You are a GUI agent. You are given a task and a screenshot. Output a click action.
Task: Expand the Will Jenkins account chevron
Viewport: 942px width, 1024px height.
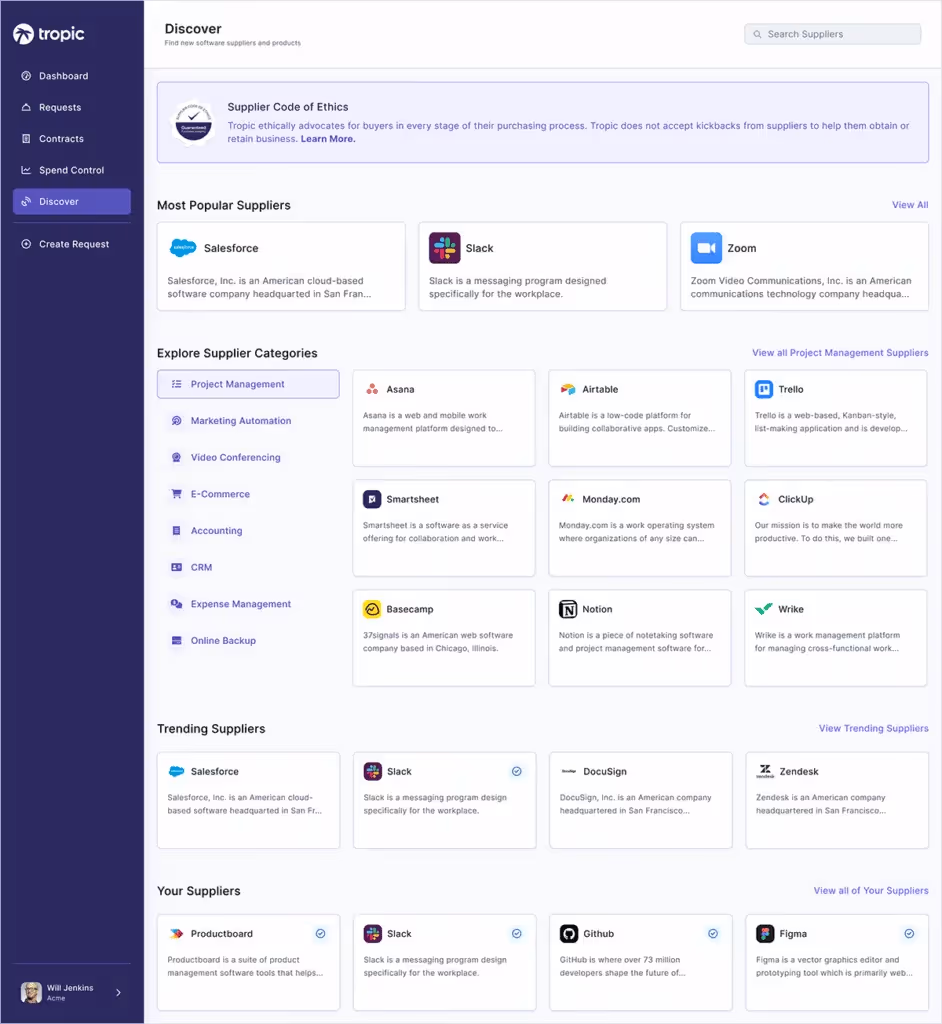[x=118, y=993]
